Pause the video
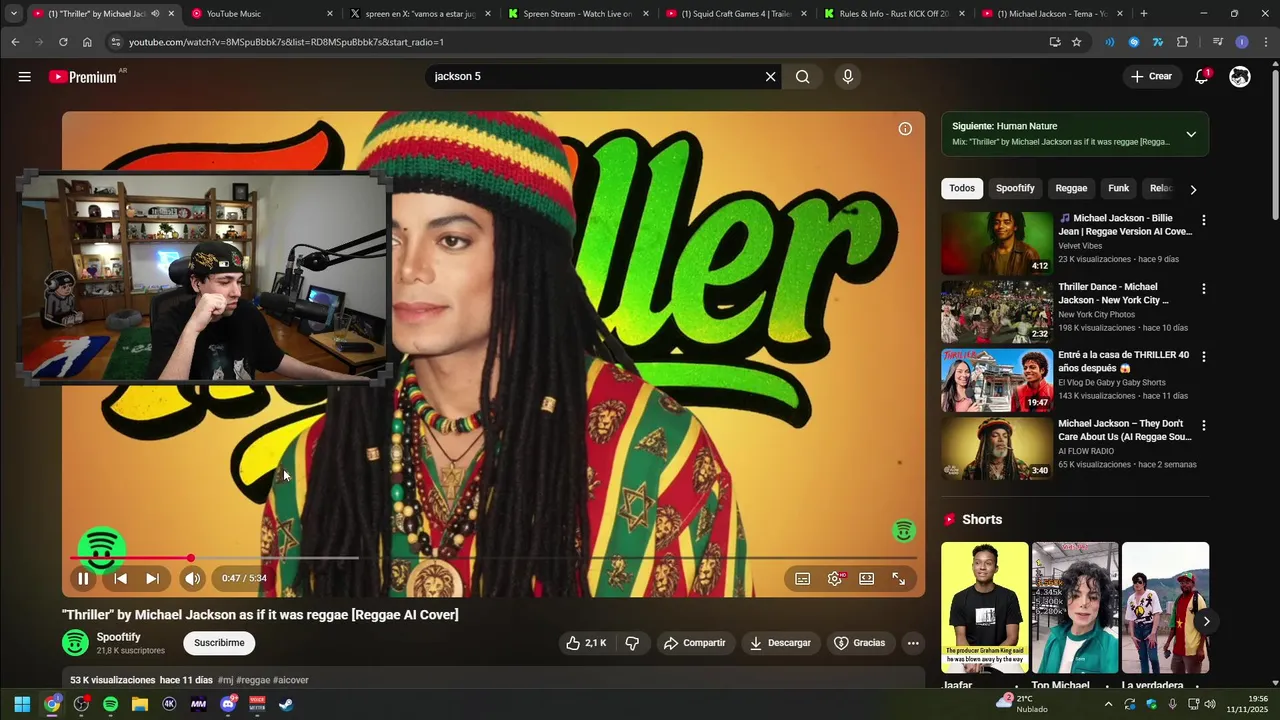1280x720 pixels. [83, 578]
